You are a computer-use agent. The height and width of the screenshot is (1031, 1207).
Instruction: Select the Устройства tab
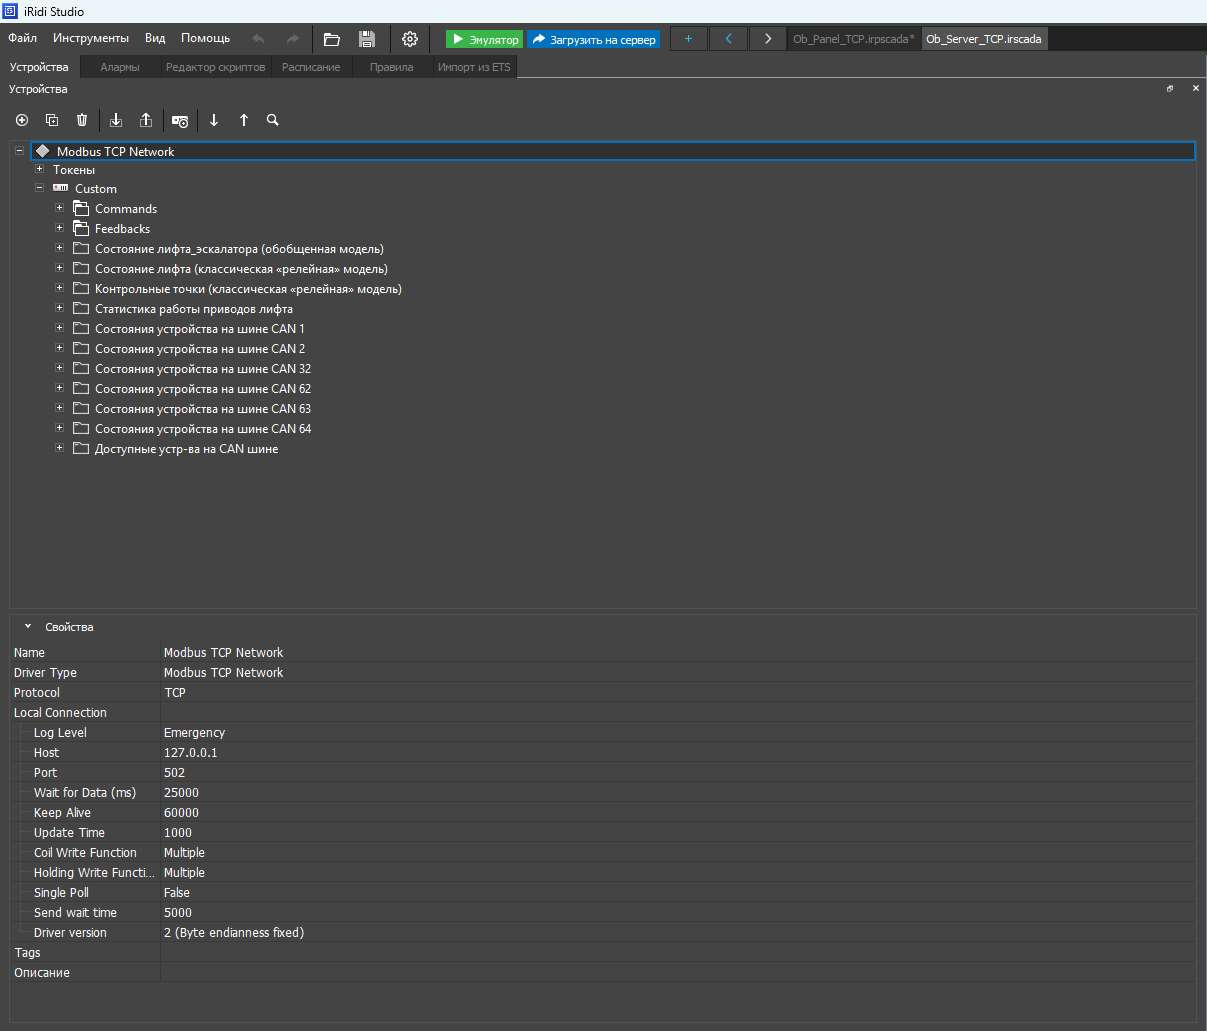[x=39, y=67]
